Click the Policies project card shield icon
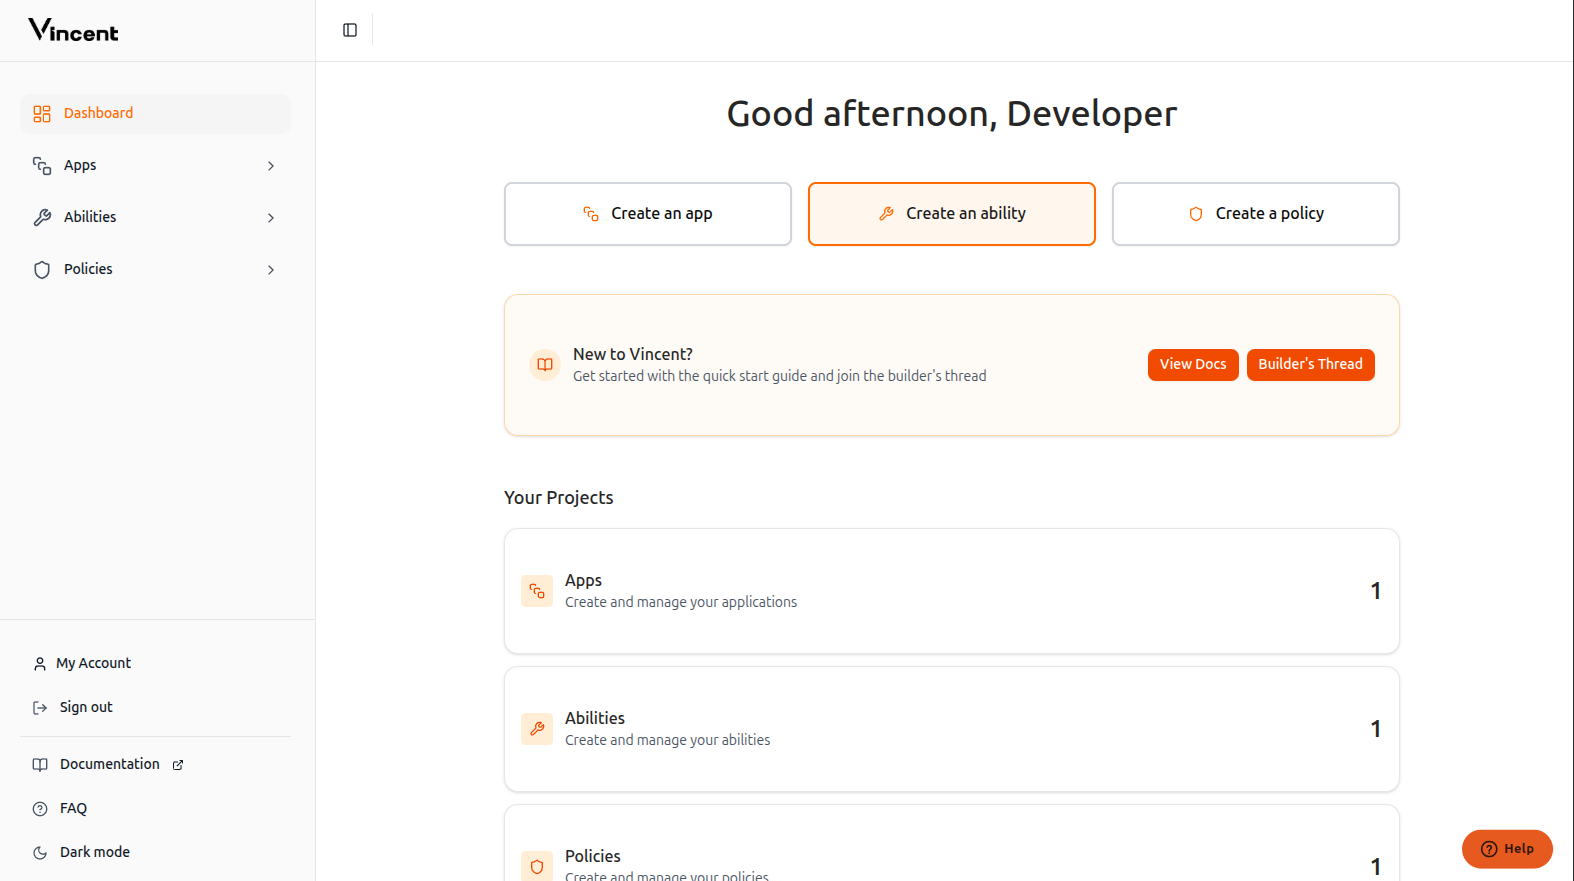 [537, 866]
